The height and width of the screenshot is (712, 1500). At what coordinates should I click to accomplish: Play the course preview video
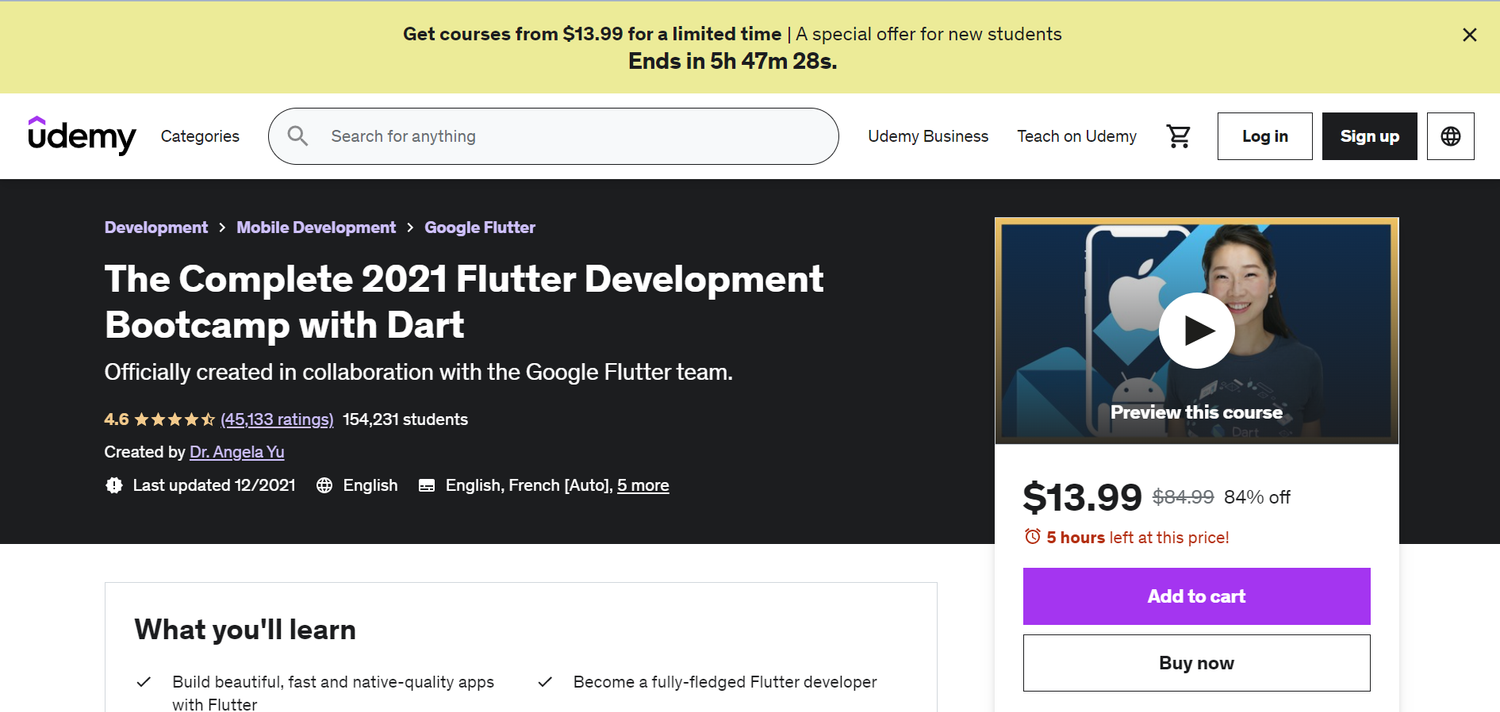pos(1196,330)
